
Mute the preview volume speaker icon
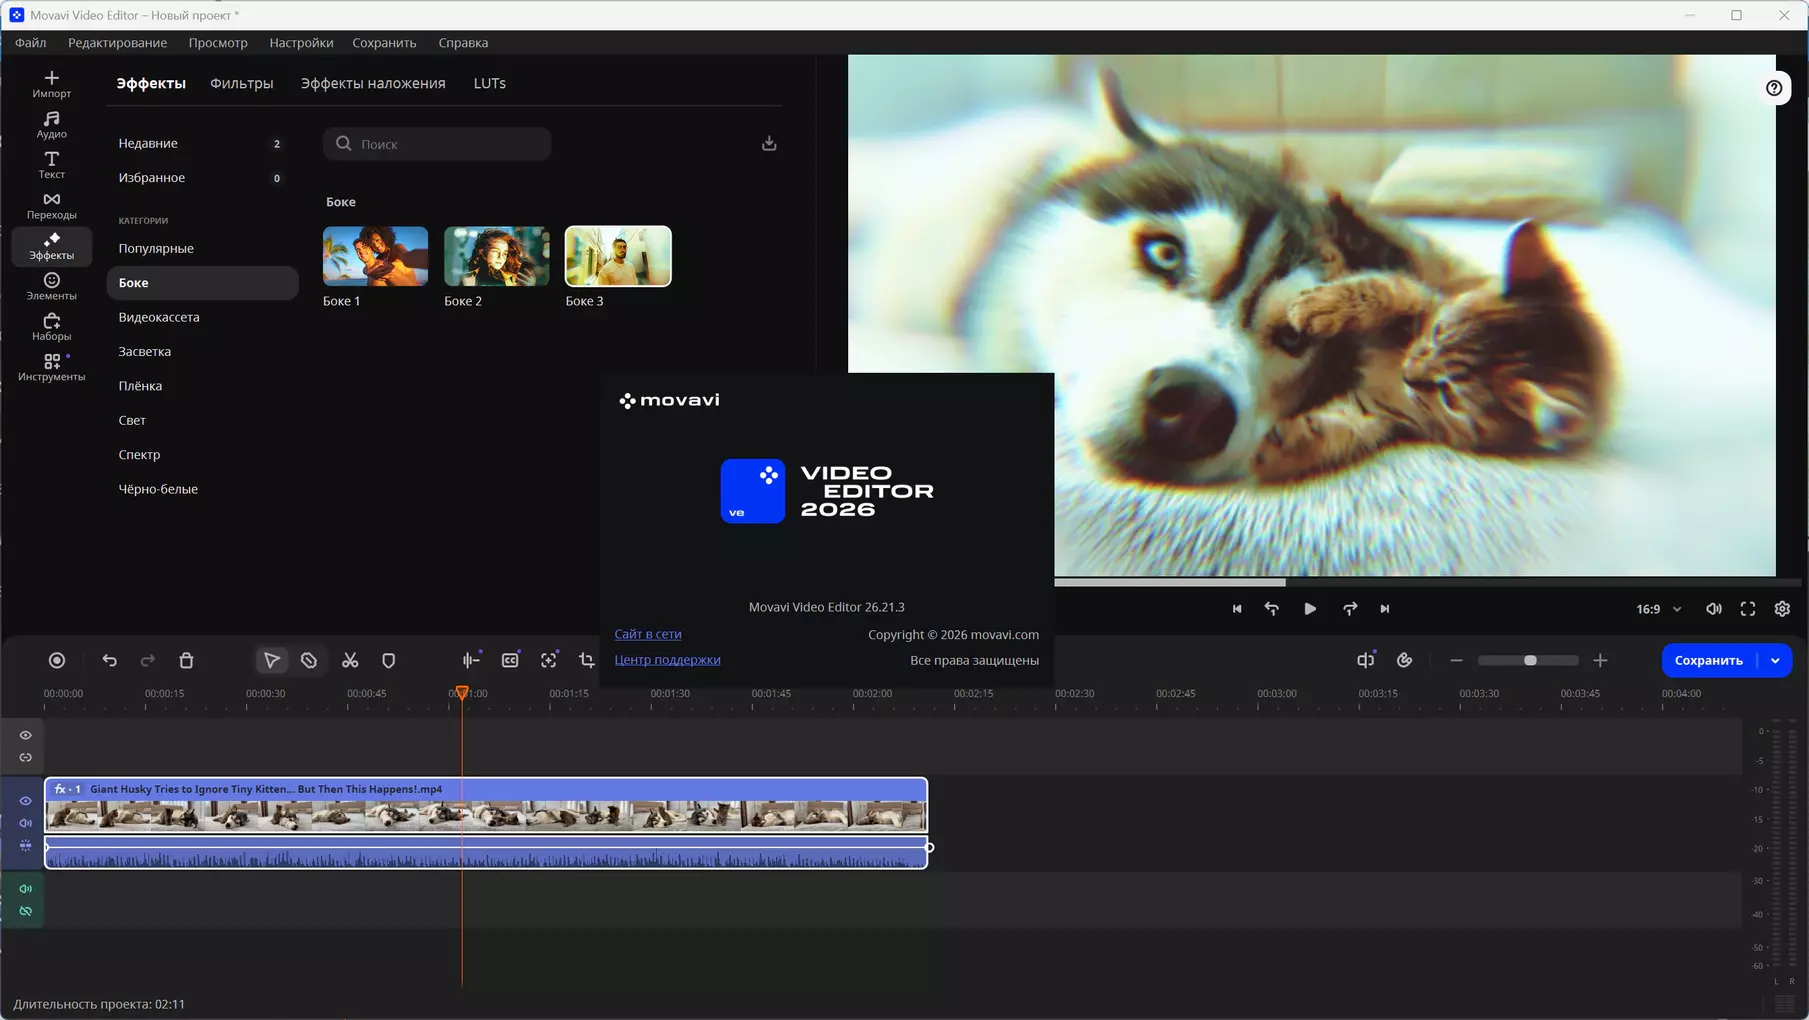[x=1714, y=608]
